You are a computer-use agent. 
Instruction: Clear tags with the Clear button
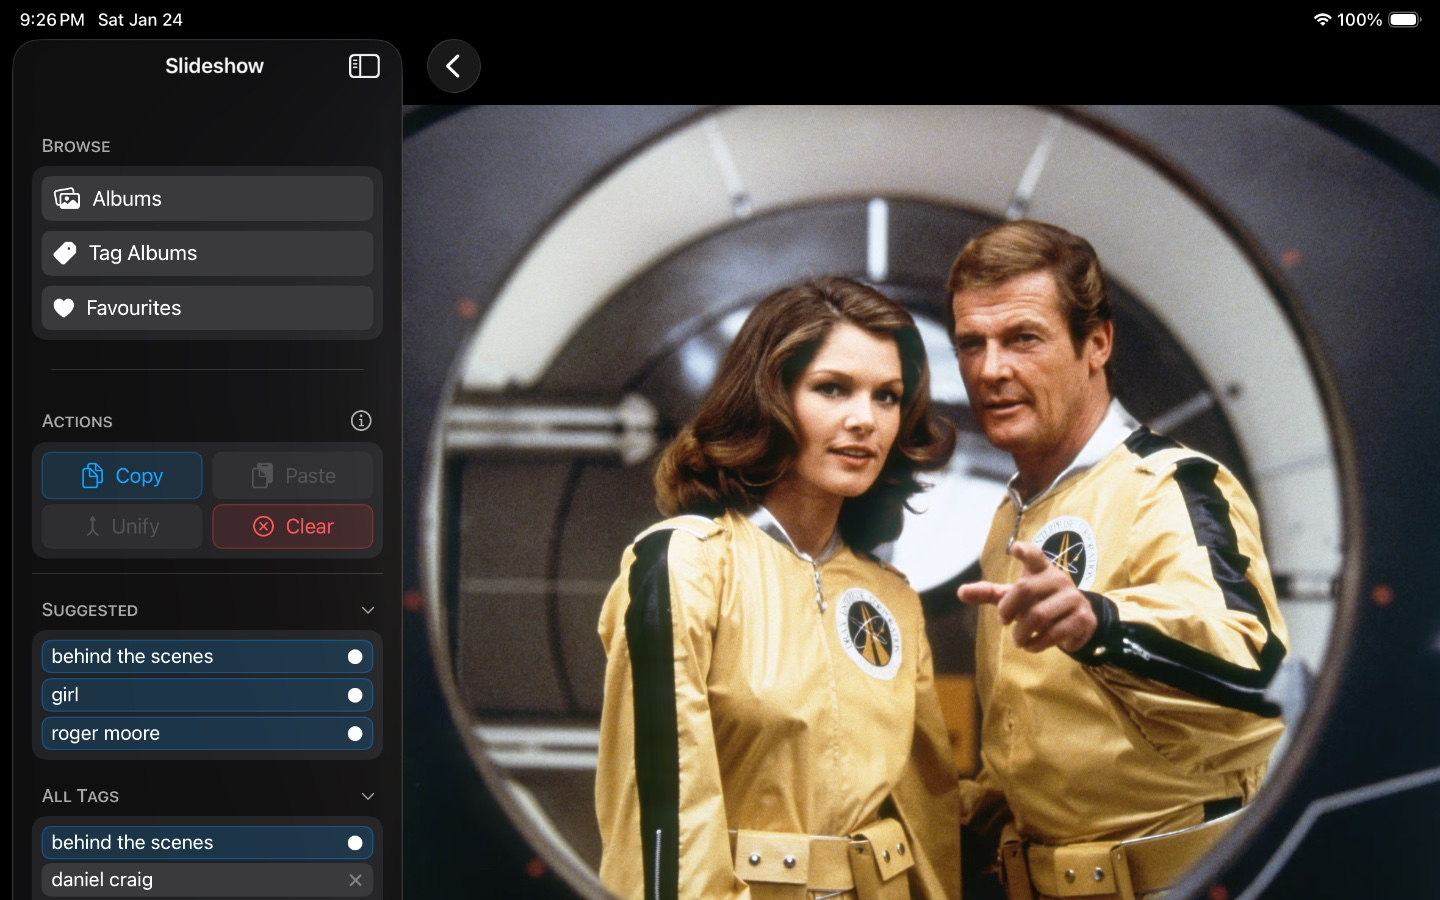(x=293, y=526)
